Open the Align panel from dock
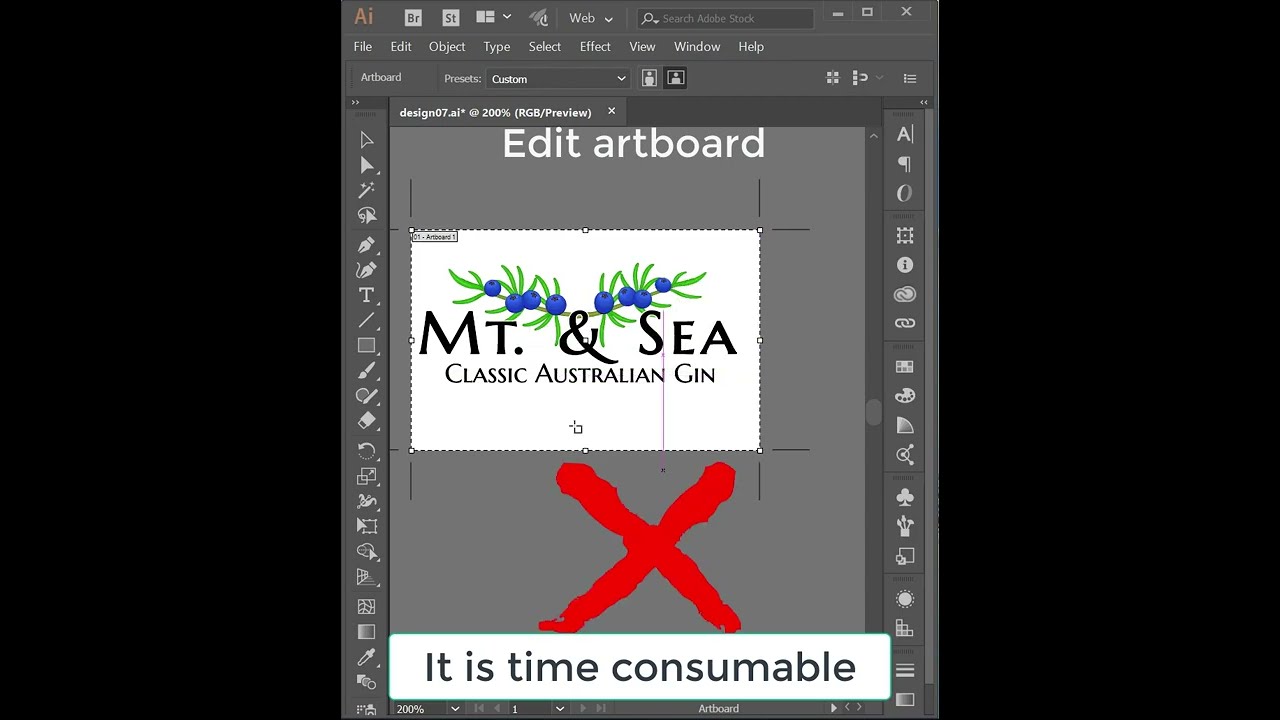This screenshot has height=720, width=1280. click(905, 628)
